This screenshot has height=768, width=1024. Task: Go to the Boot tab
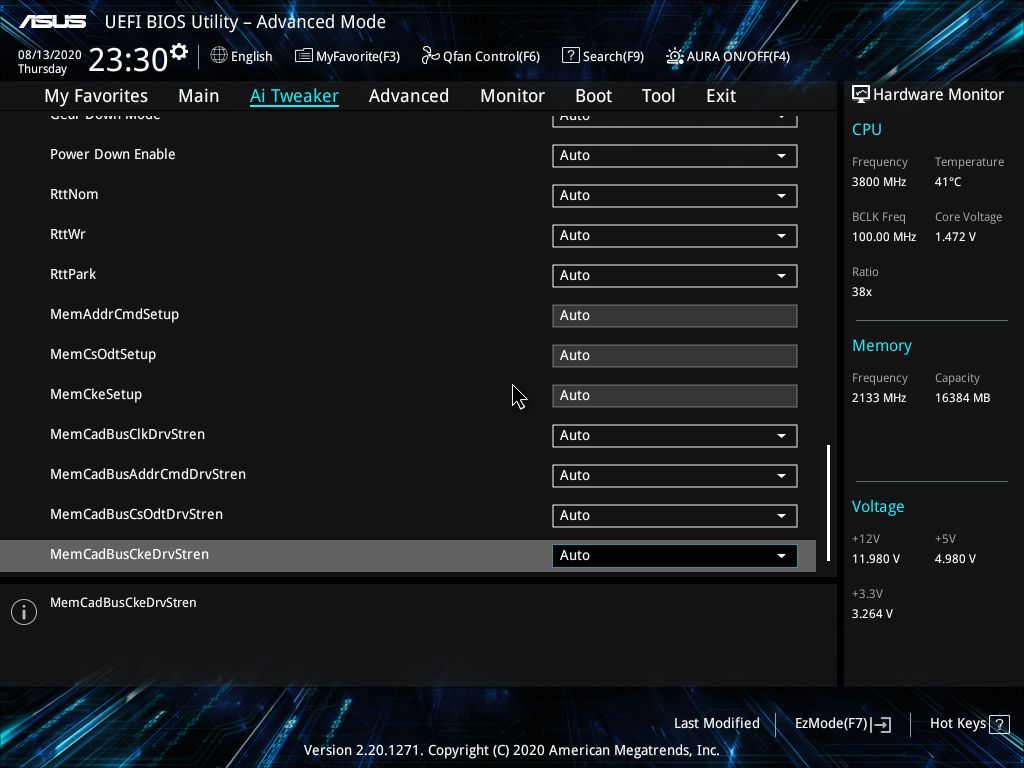(x=593, y=96)
